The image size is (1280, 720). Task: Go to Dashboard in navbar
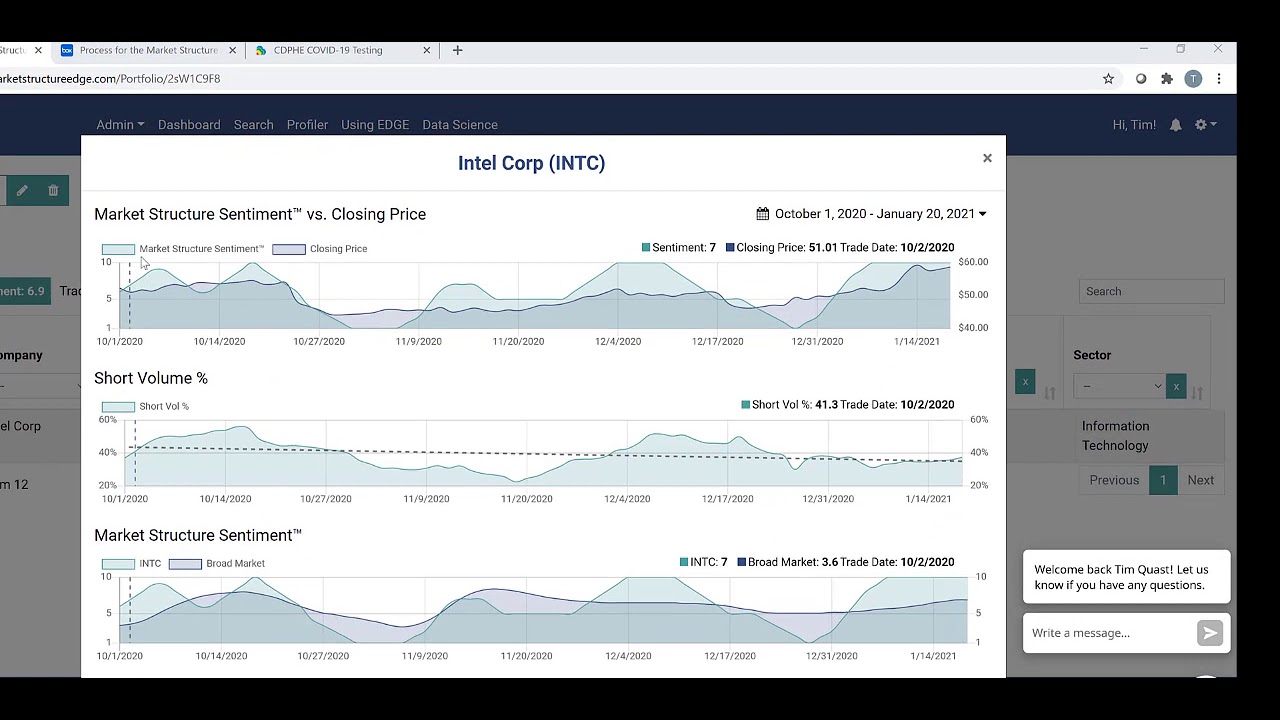189,125
